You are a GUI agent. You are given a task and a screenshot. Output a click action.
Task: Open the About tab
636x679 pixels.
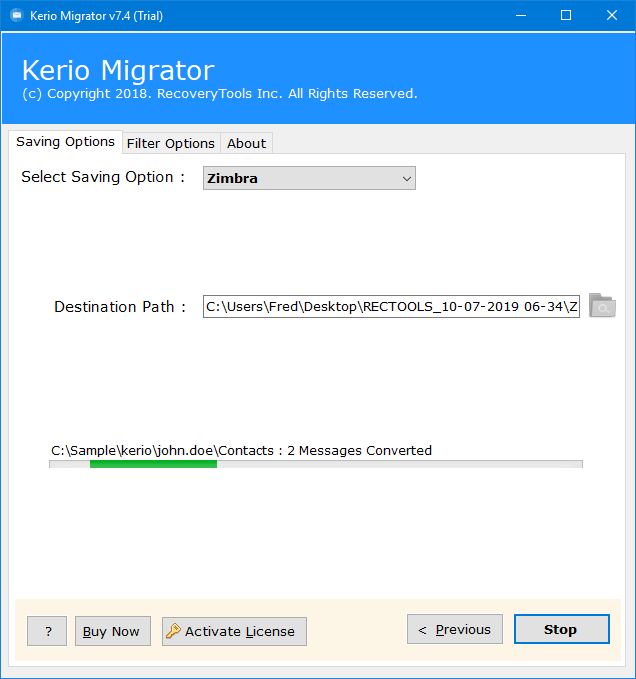click(x=246, y=143)
